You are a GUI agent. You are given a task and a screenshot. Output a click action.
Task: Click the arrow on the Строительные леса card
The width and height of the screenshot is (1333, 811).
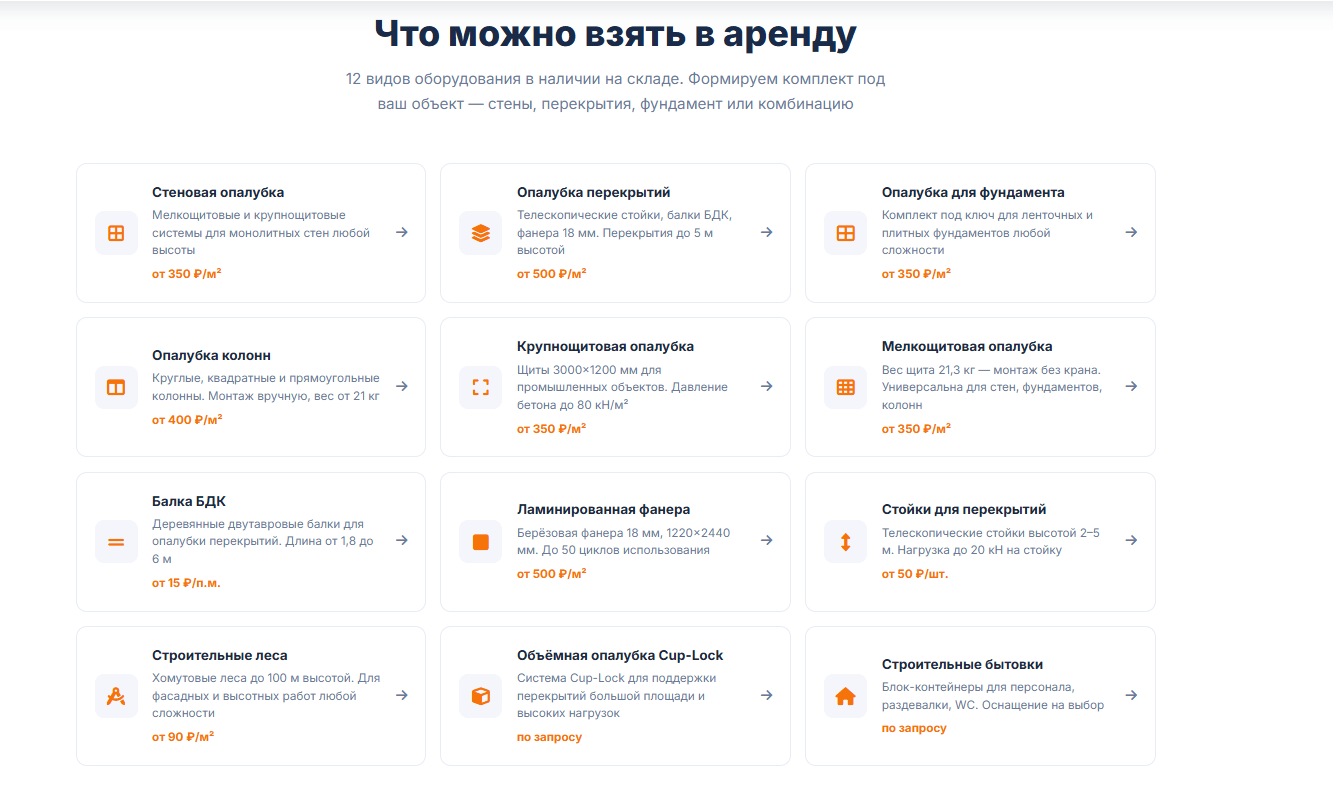click(402, 695)
